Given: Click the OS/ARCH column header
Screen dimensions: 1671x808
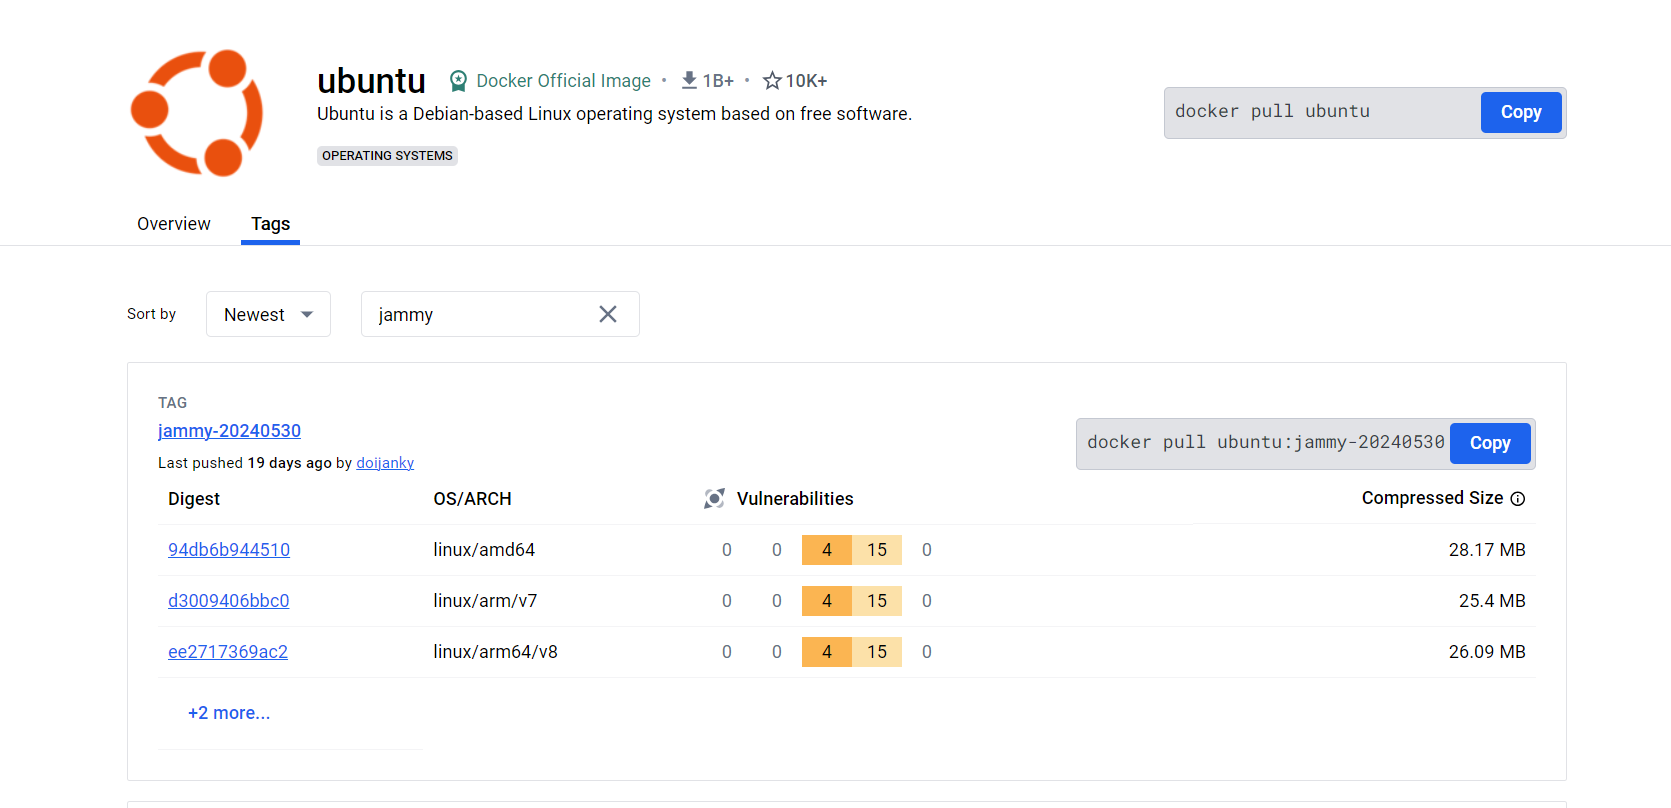Looking at the screenshot, I should [472, 499].
